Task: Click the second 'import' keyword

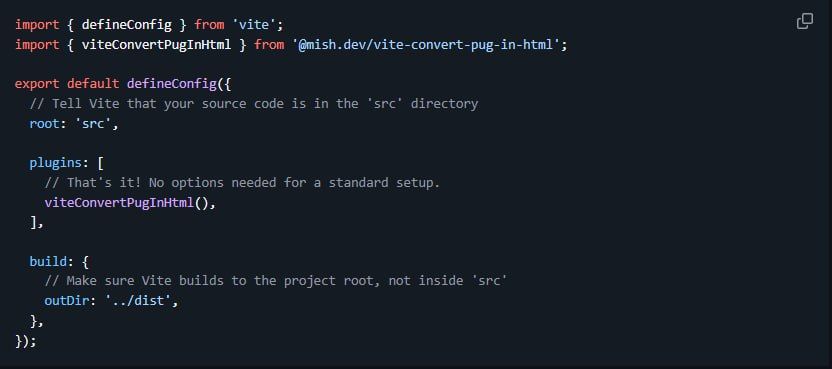Action: coord(37,45)
